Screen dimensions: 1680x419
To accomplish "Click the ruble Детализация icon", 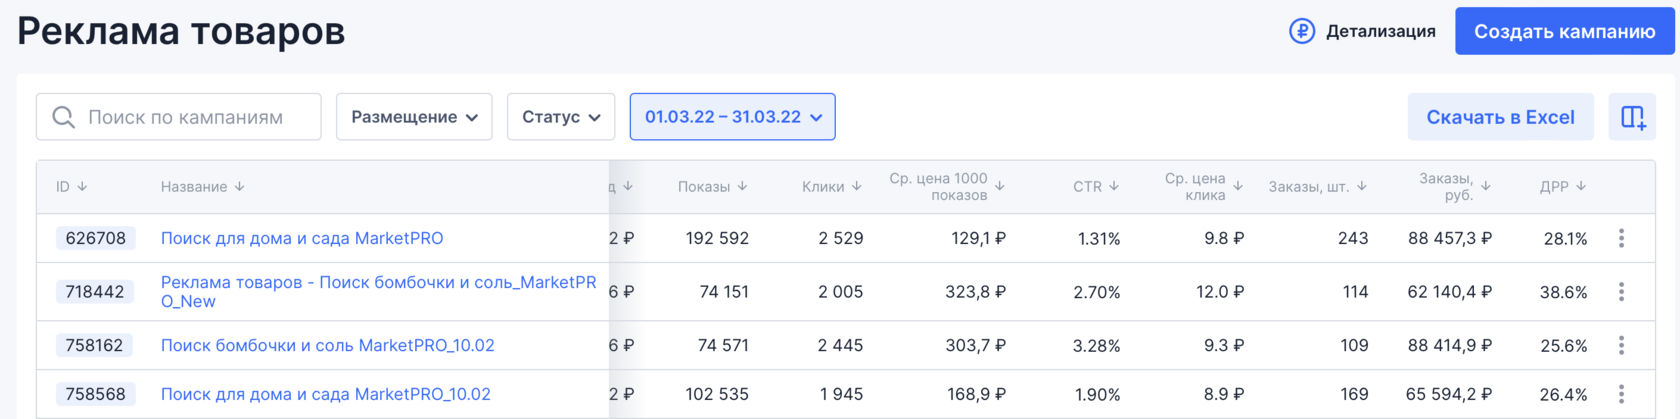I will (x=1301, y=31).
